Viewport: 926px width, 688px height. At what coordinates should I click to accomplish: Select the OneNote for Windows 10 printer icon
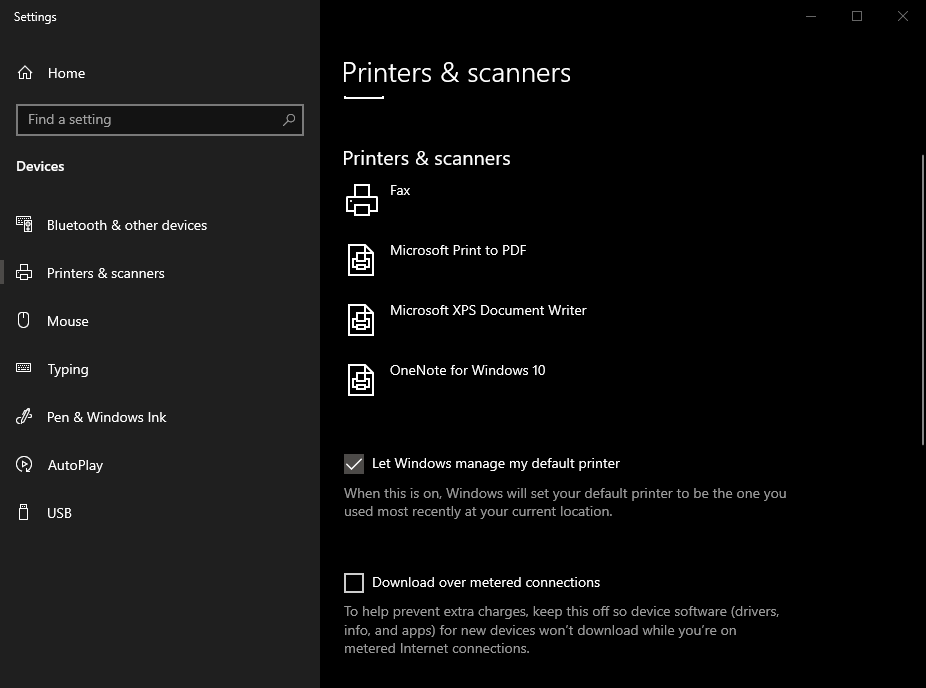pyautogui.click(x=361, y=380)
